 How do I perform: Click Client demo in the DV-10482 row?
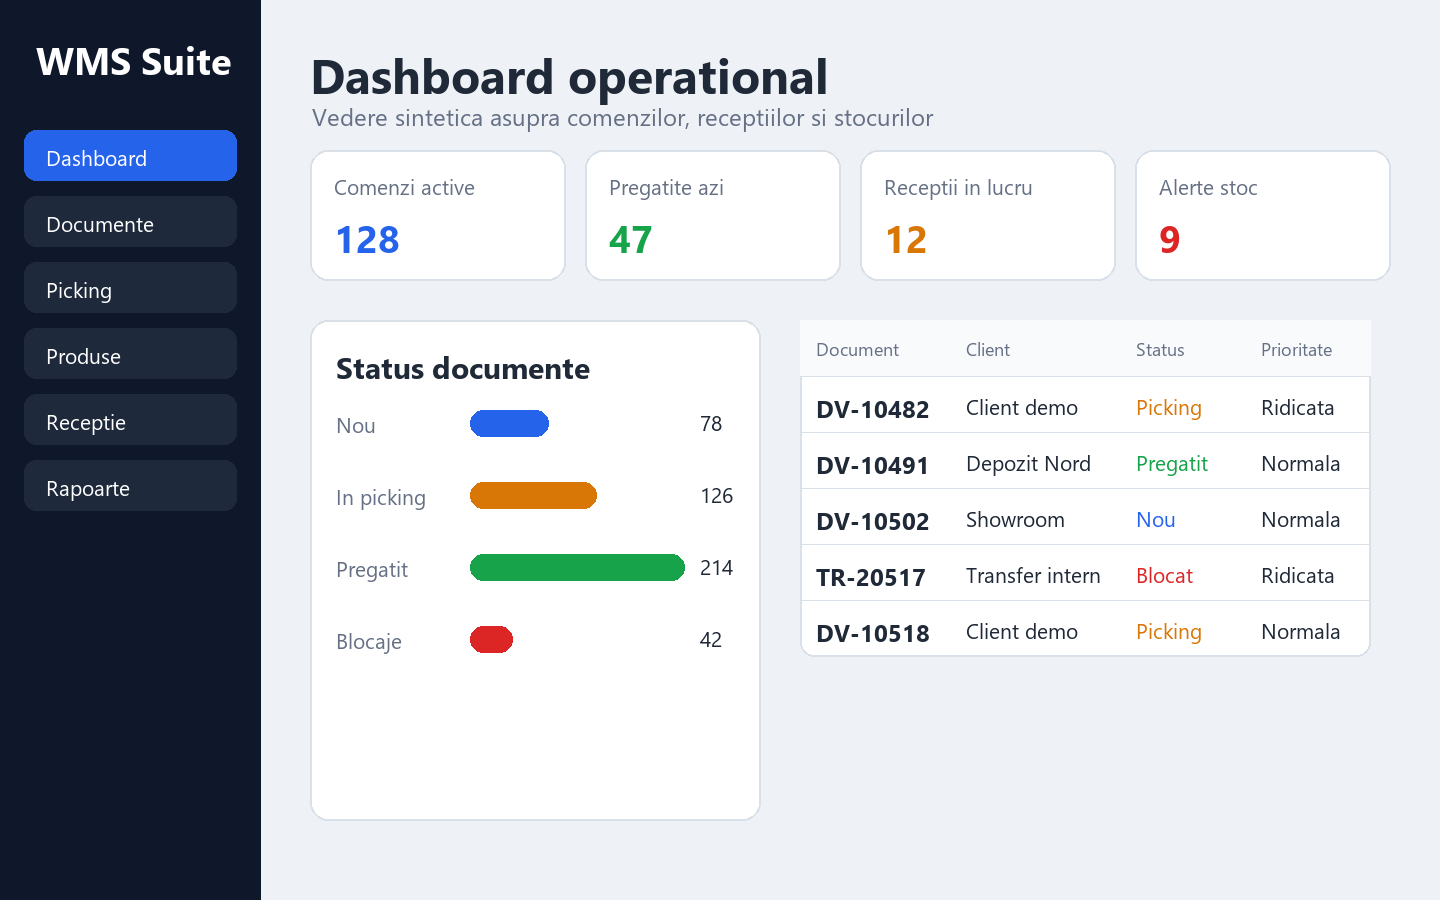(x=1022, y=408)
